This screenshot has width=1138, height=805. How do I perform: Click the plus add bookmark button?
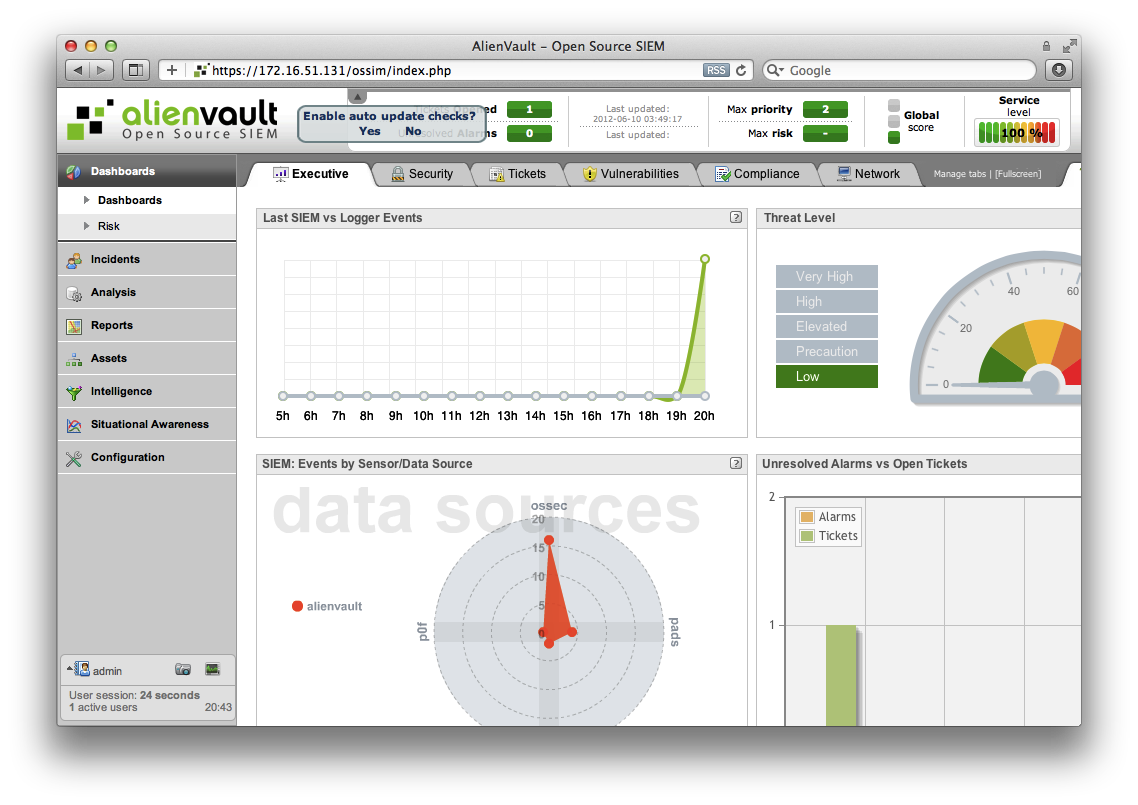click(171, 70)
